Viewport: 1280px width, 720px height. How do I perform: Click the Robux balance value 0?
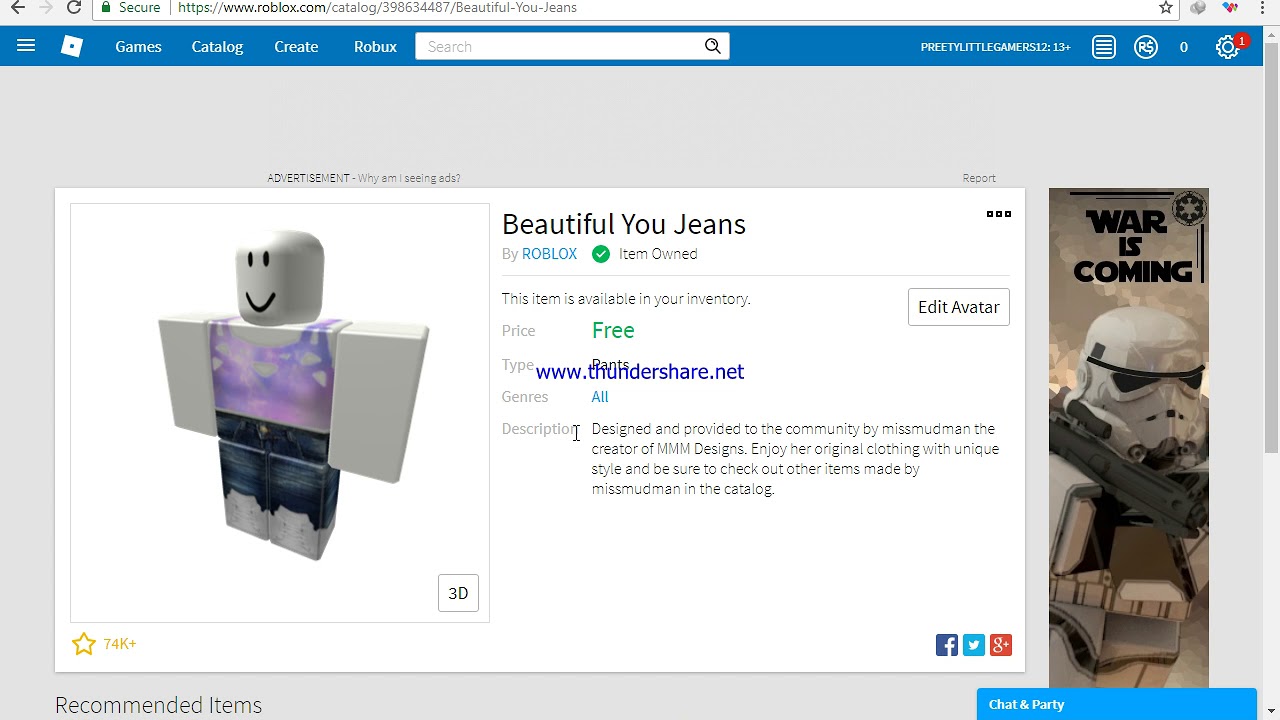[1184, 47]
